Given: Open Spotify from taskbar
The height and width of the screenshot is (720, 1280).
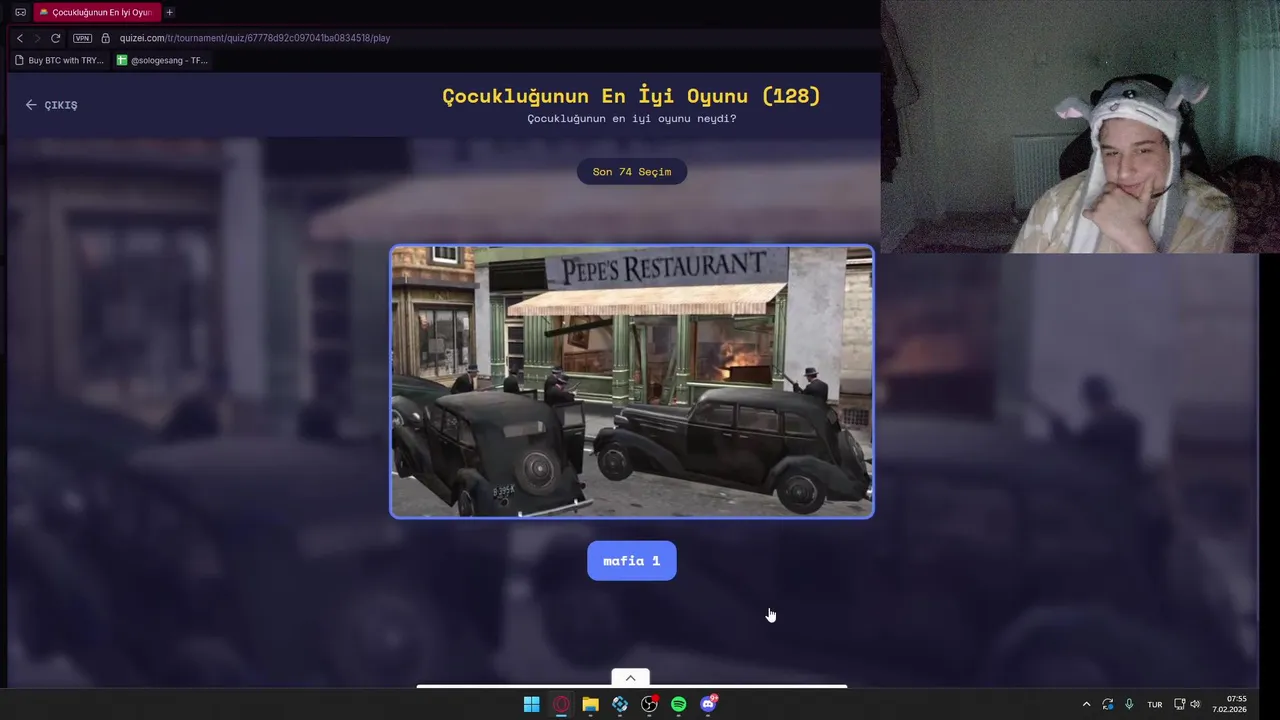Looking at the screenshot, I should point(679,704).
